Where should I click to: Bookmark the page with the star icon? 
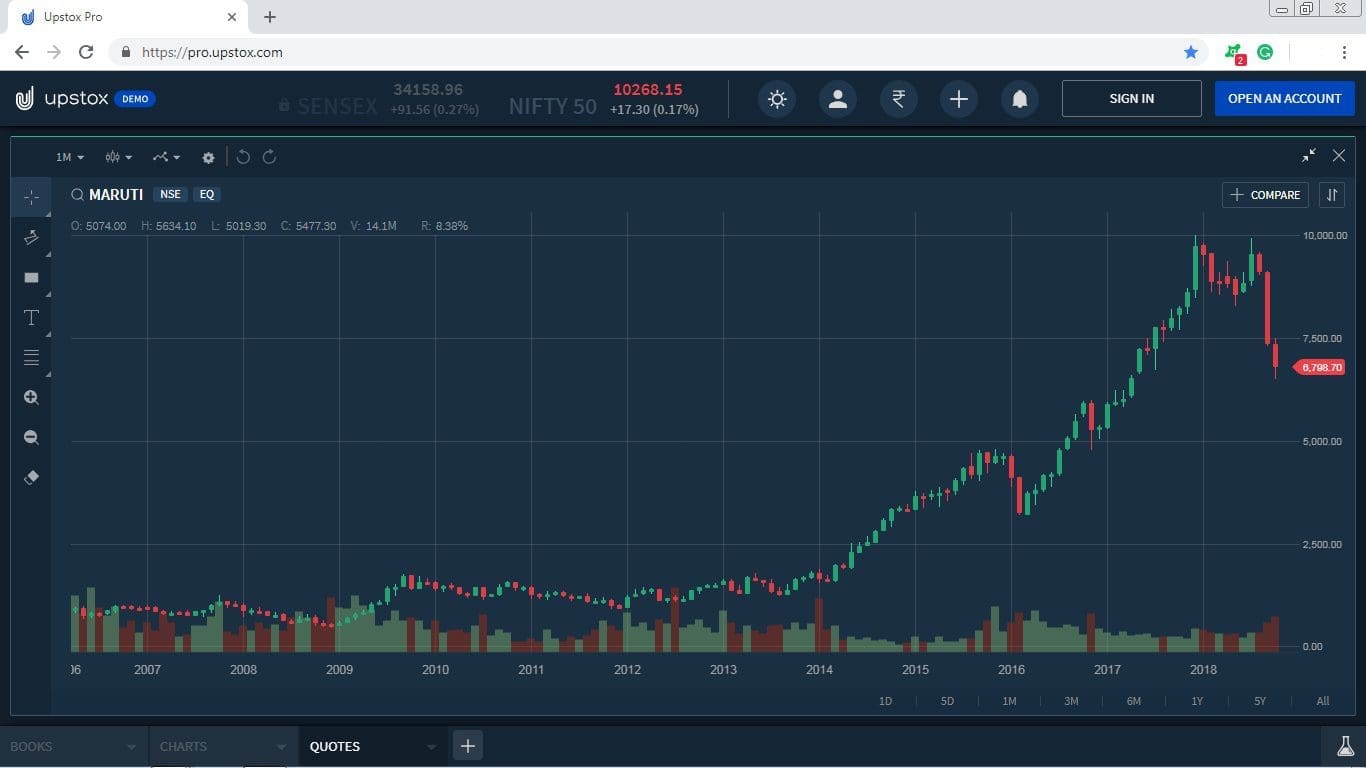click(1191, 51)
